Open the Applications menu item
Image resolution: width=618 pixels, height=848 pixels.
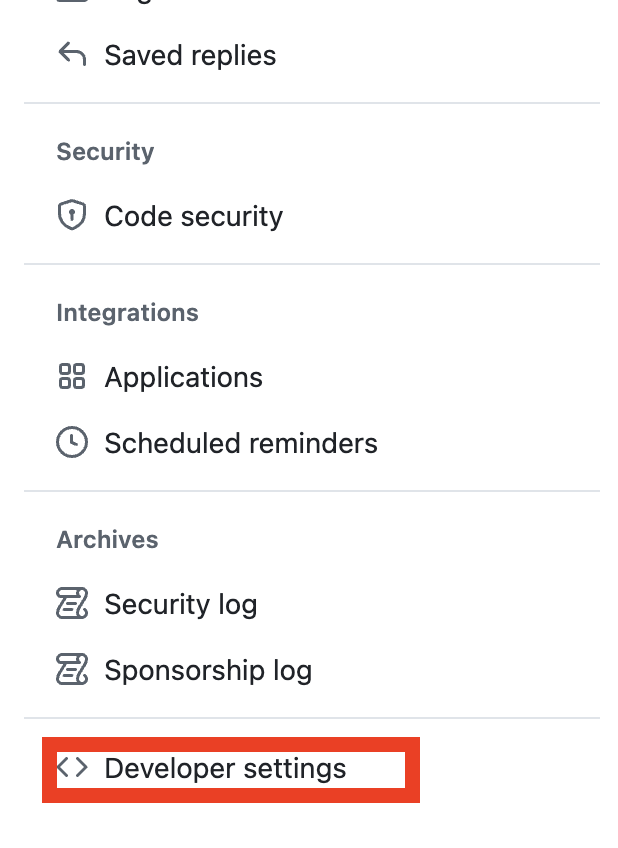pos(183,377)
